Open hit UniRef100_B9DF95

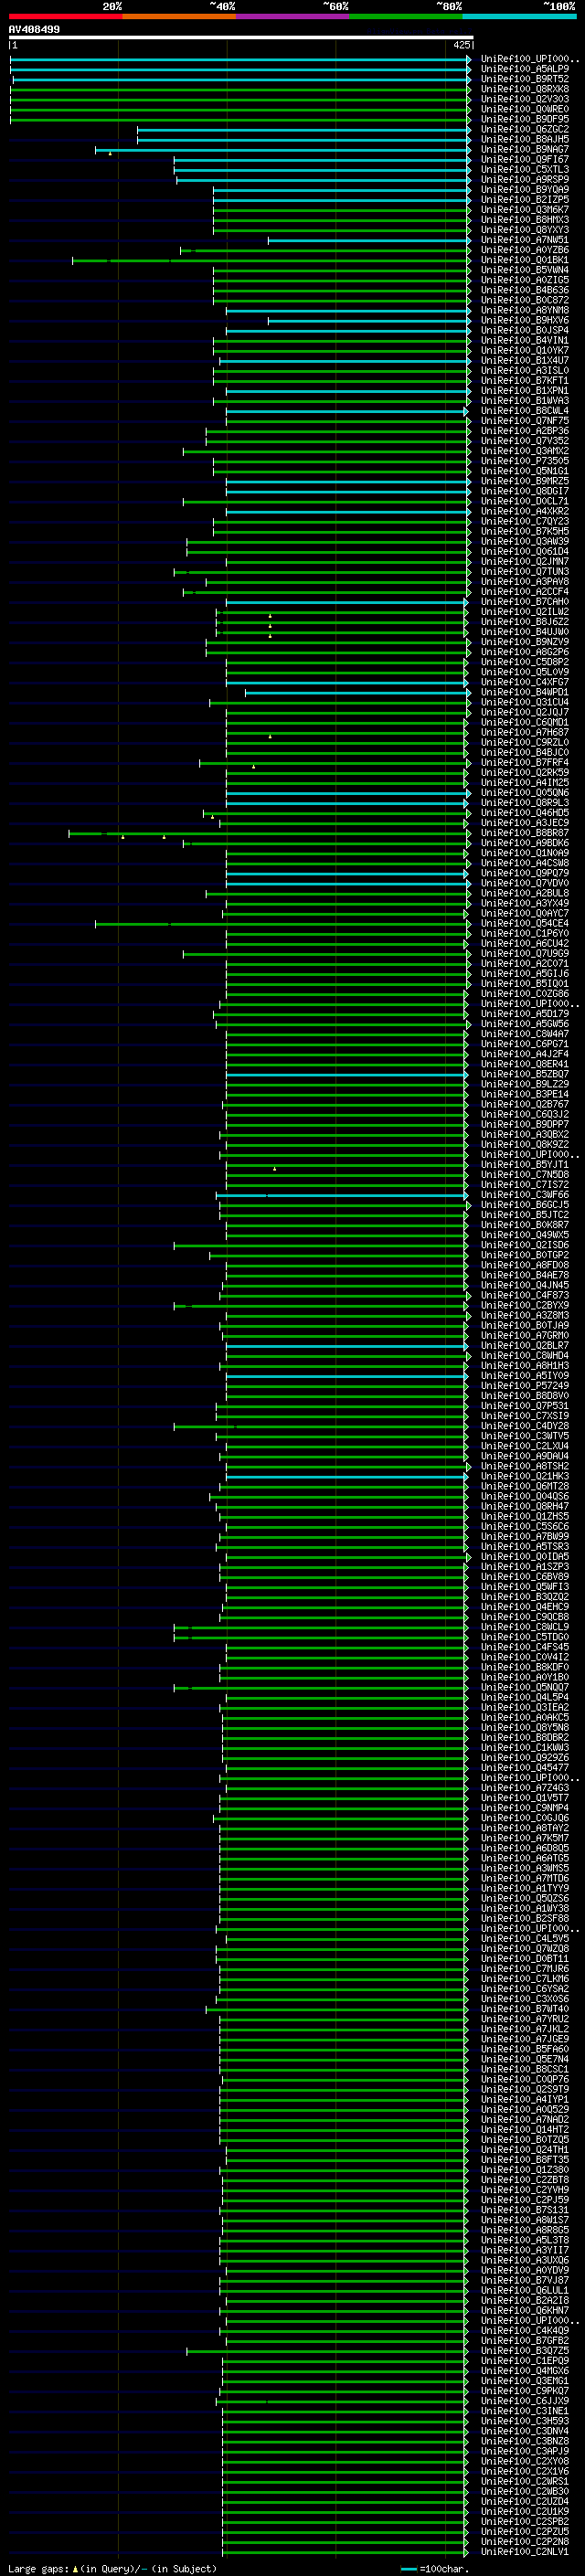(x=525, y=119)
